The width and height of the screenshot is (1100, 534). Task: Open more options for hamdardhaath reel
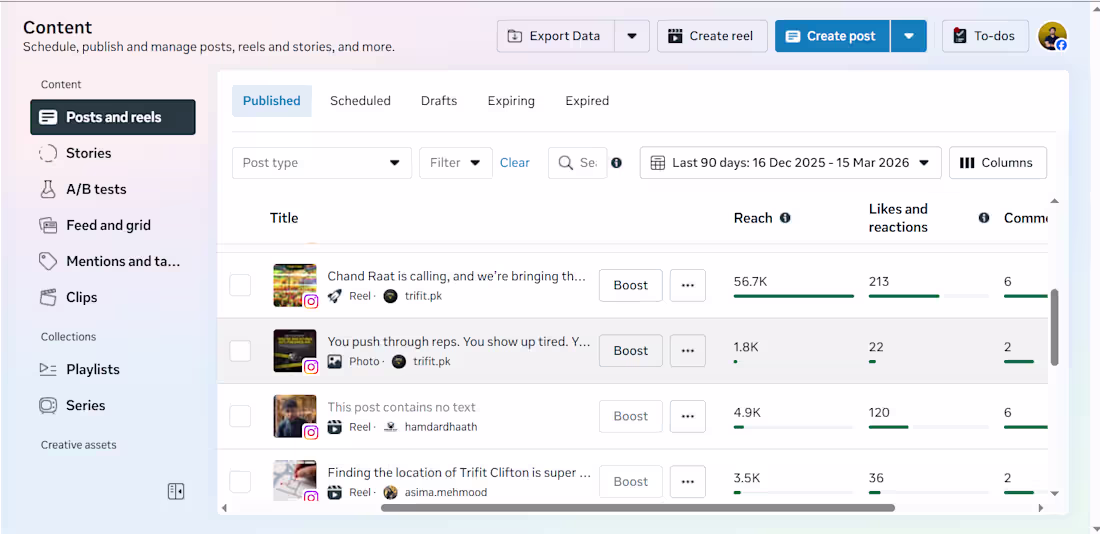pos(688,416)
